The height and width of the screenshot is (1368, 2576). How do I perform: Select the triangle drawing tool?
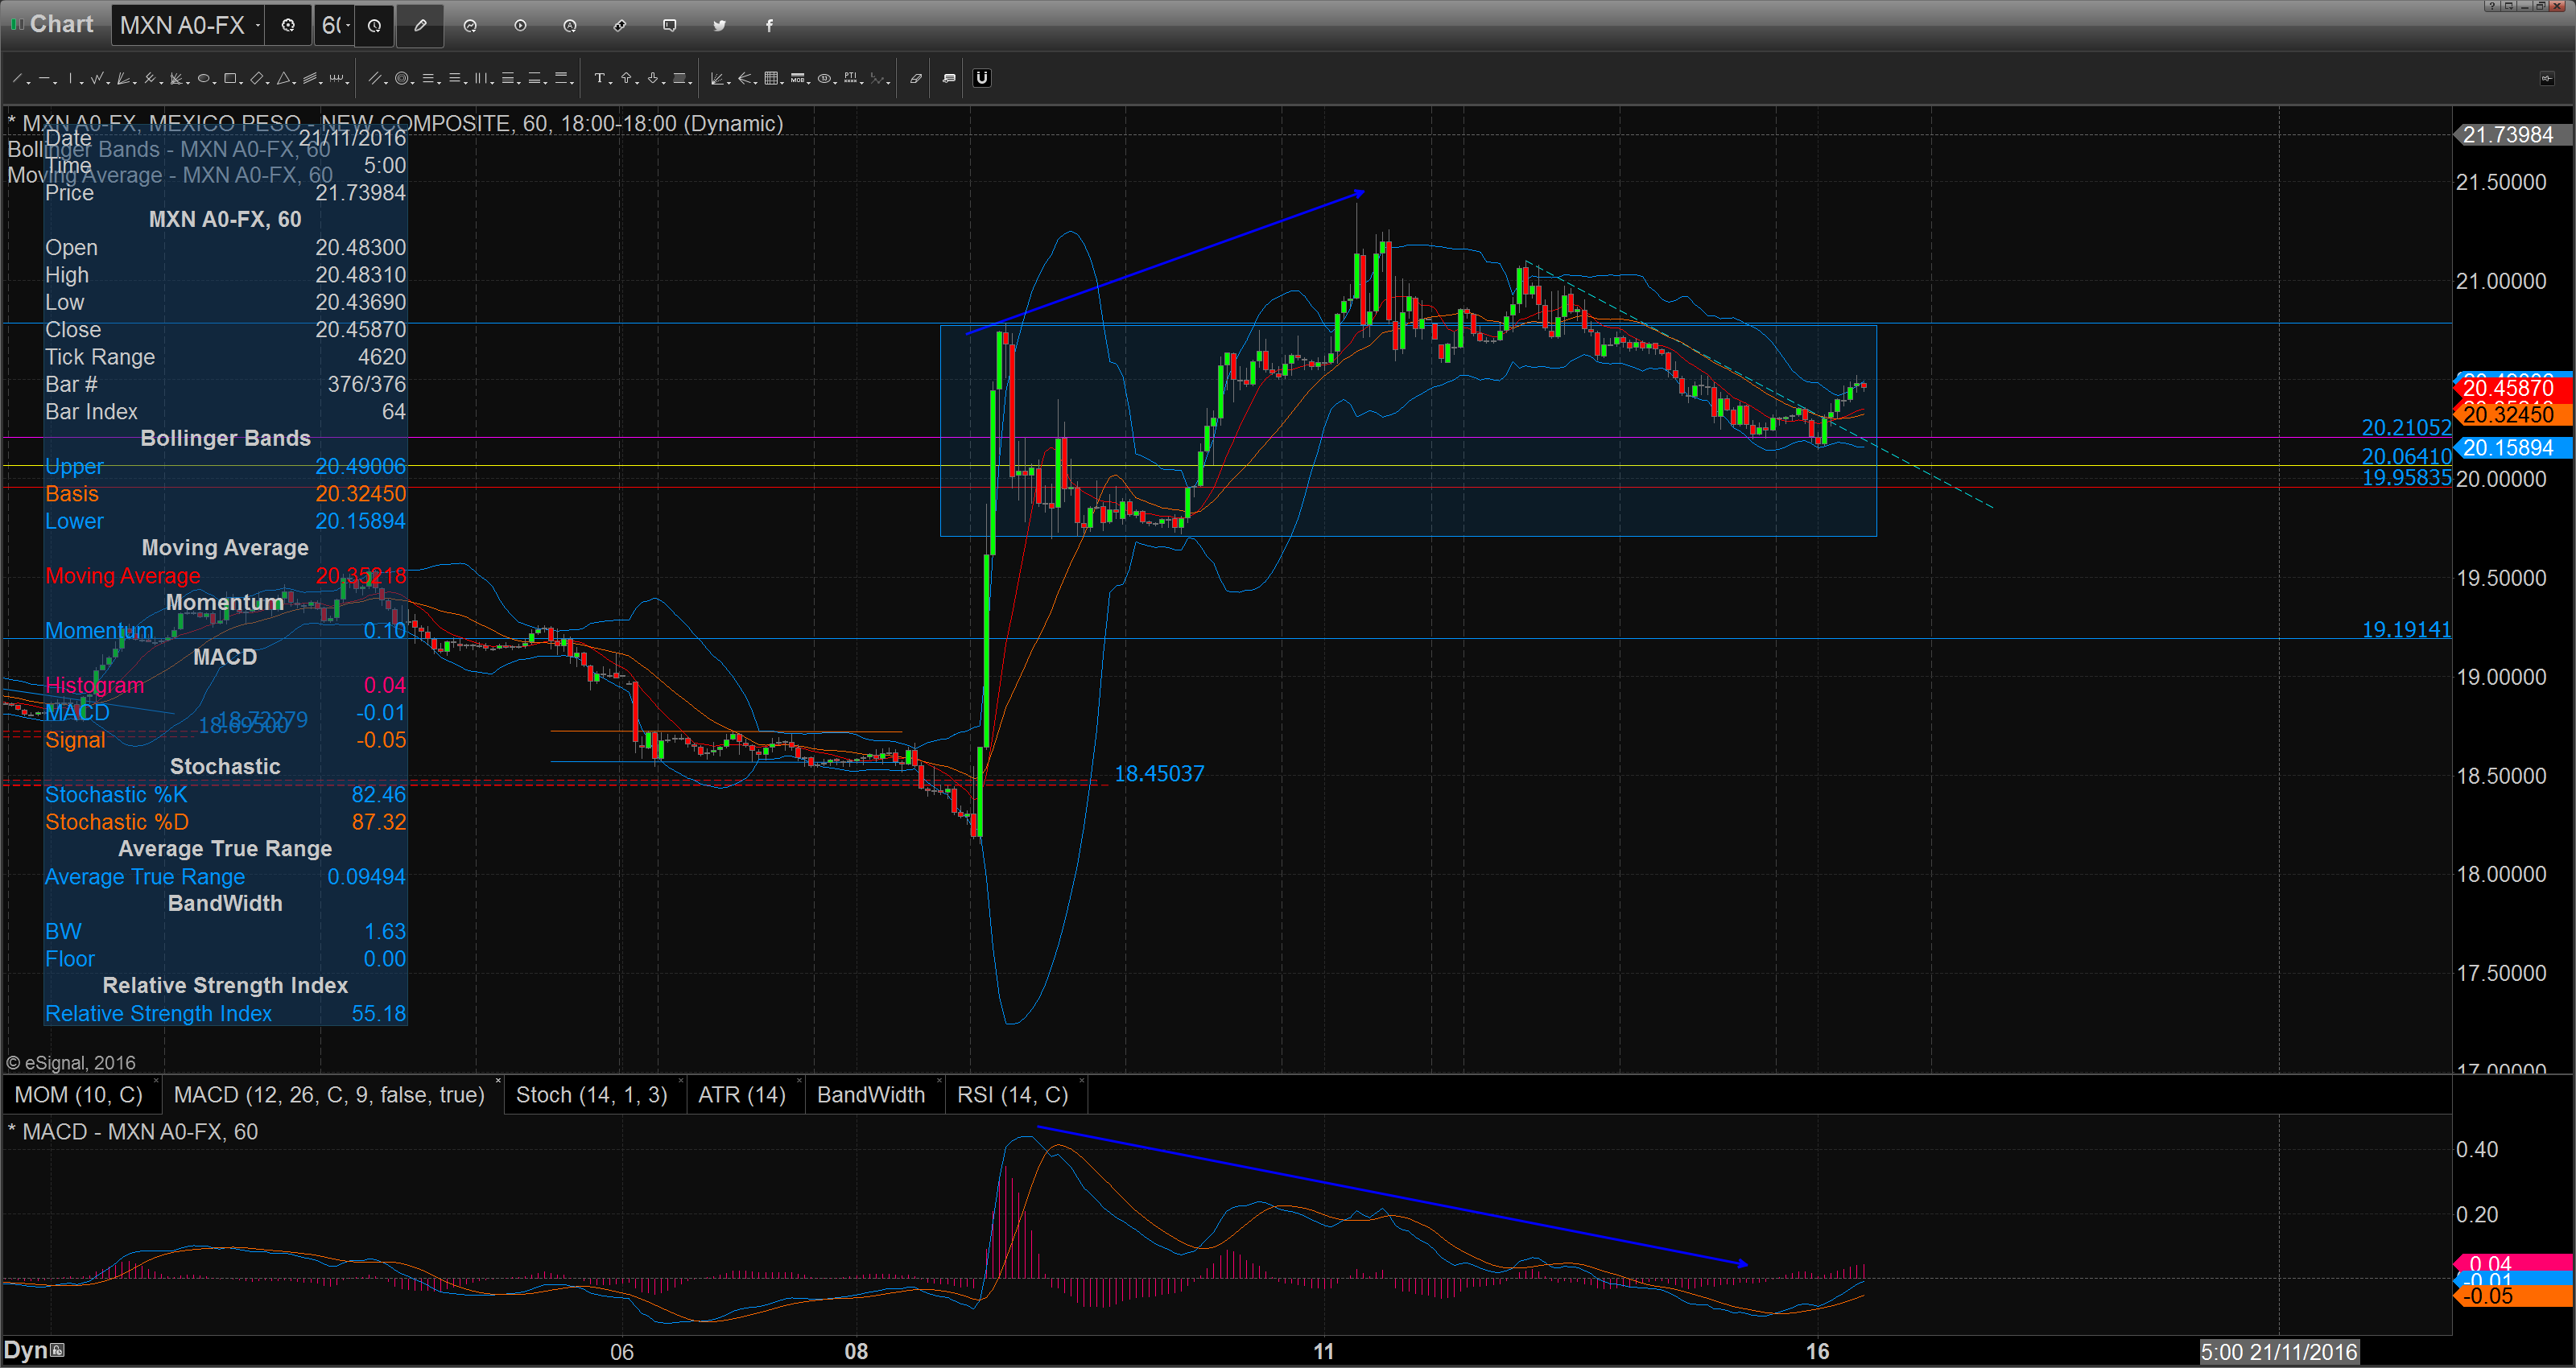click(x=283, y=78)
